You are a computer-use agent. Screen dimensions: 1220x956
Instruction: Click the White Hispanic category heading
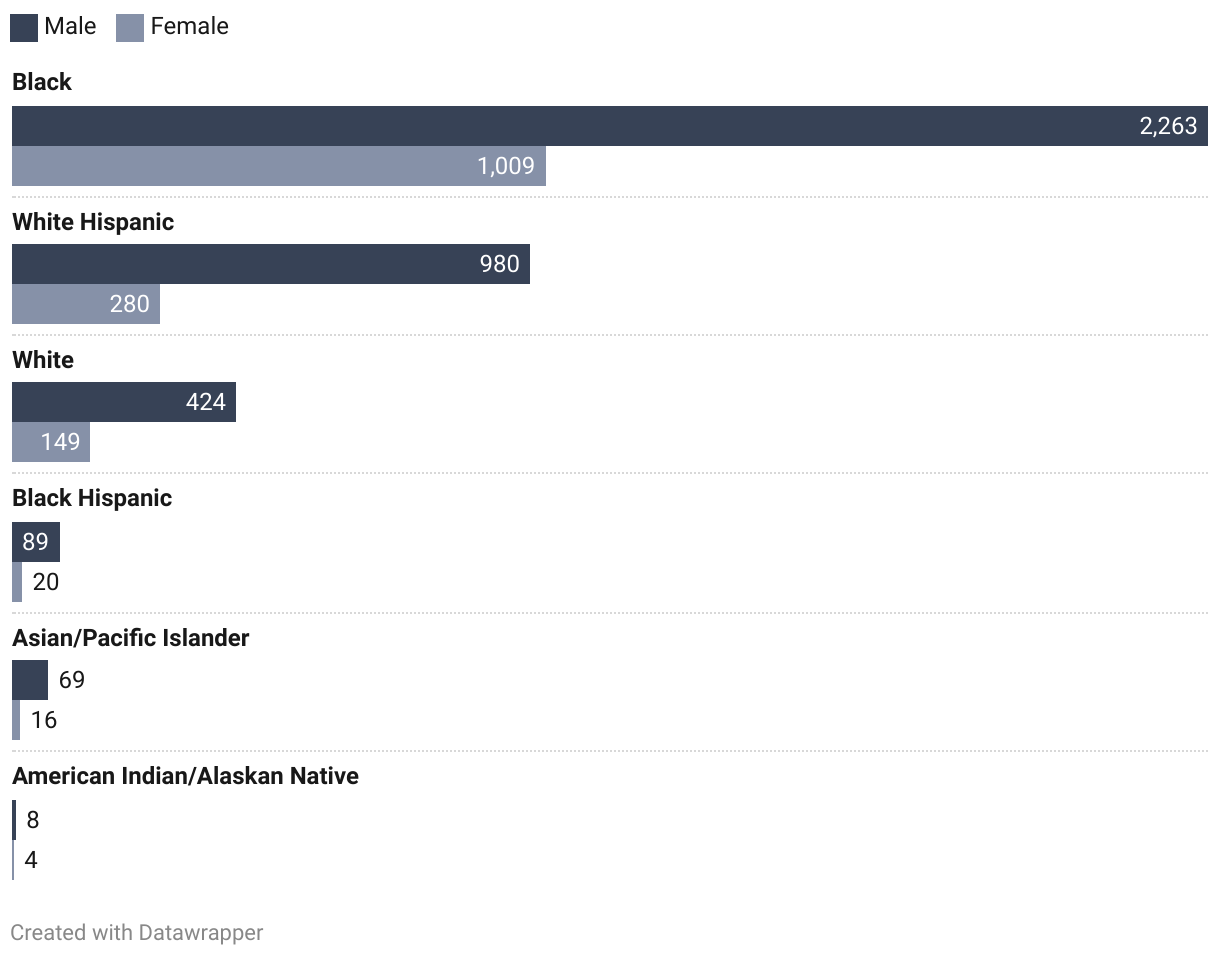pos(93,222)
